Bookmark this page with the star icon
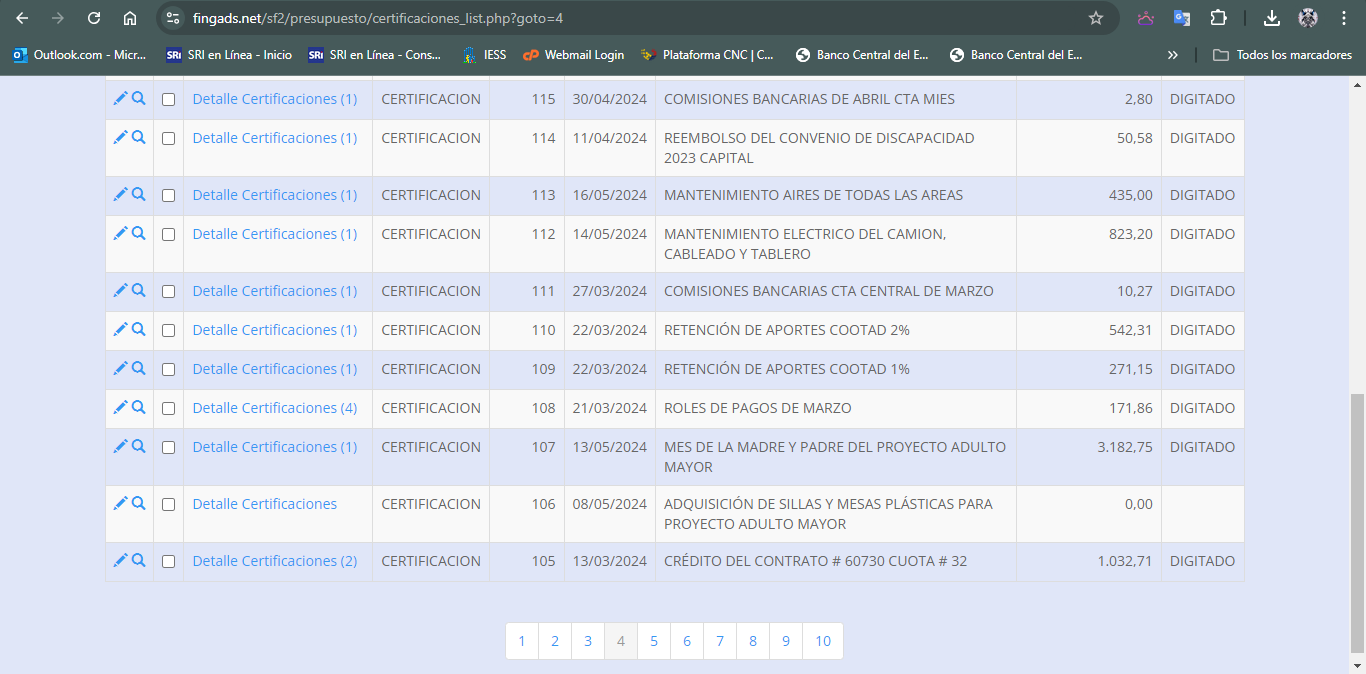This screenshot has width=1366, height=674. 1095,18
